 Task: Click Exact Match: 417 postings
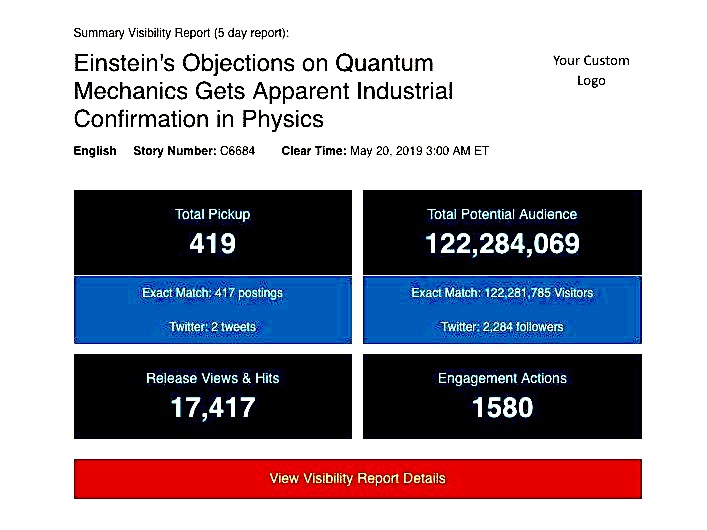click(x=212, y=293)
